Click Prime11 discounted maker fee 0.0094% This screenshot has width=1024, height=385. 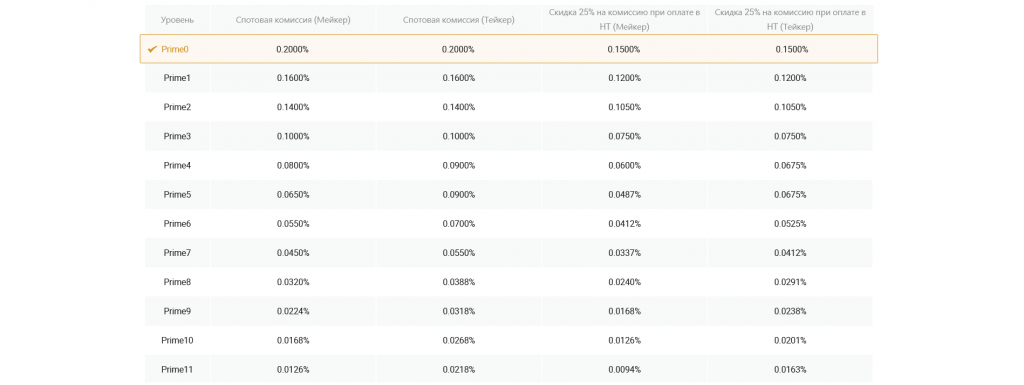[624, 369]
